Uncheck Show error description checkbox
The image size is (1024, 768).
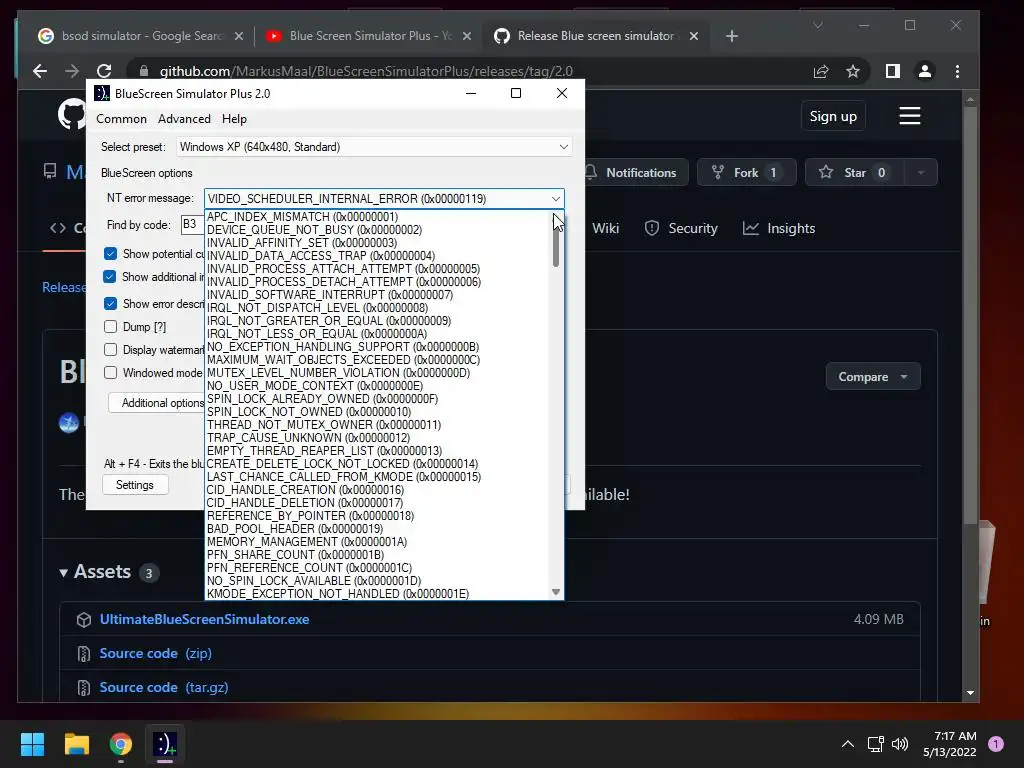[110, 304]
